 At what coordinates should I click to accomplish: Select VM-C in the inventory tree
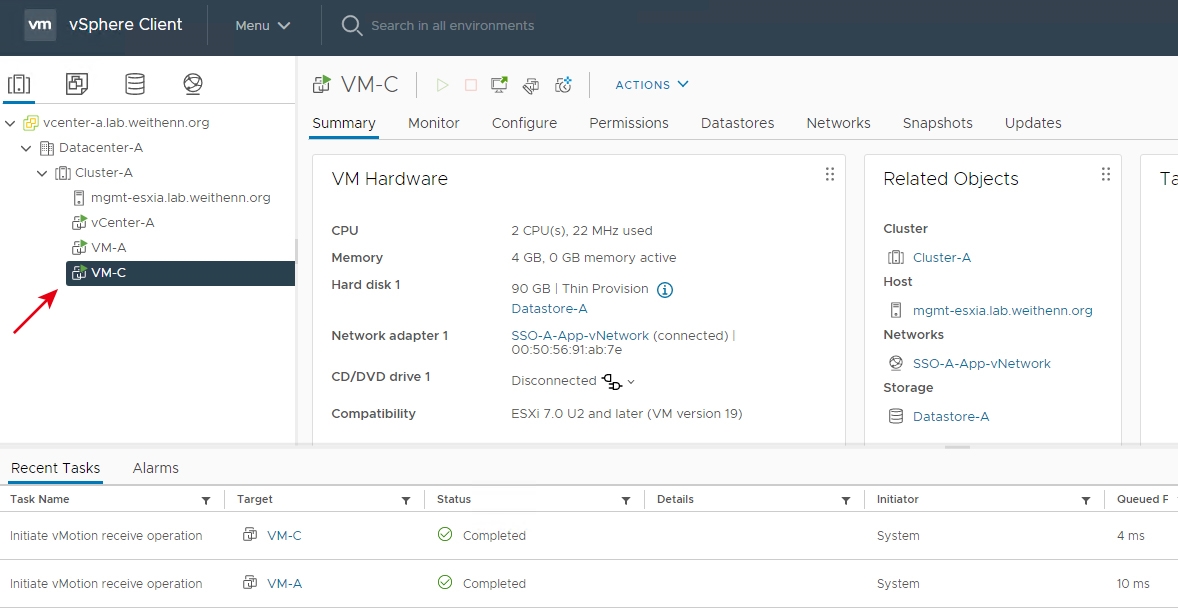180,273
